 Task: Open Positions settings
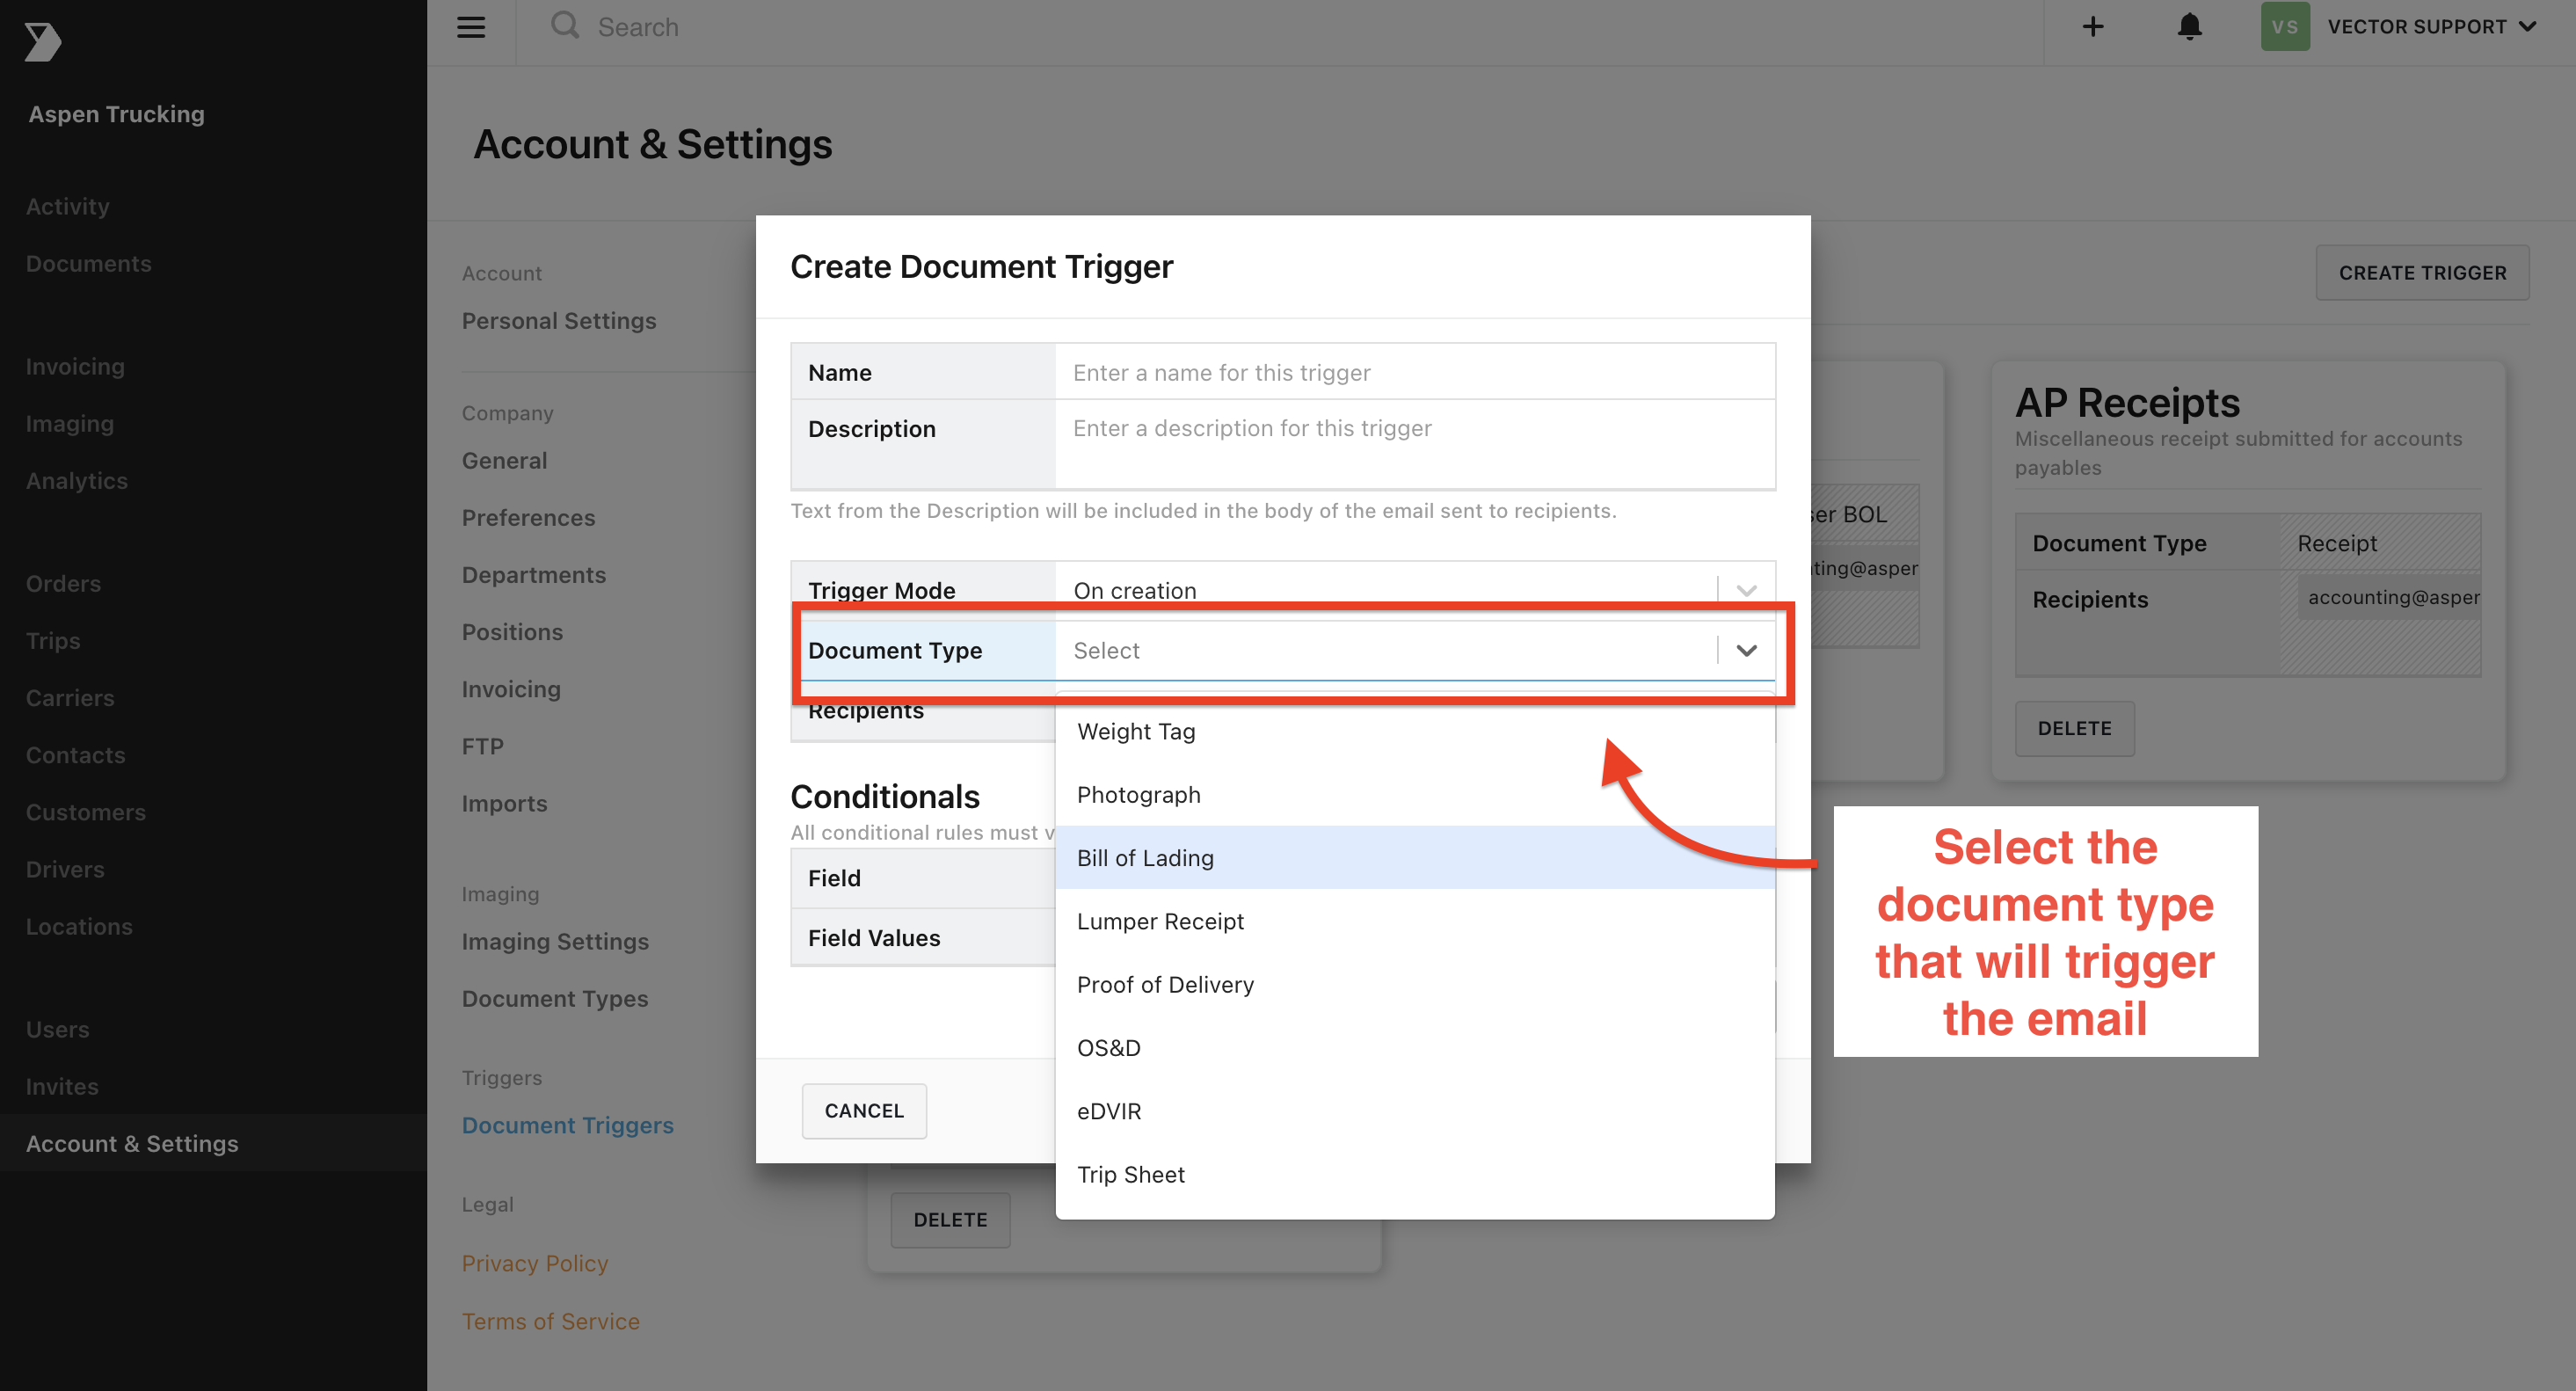[x=513, y=631]
